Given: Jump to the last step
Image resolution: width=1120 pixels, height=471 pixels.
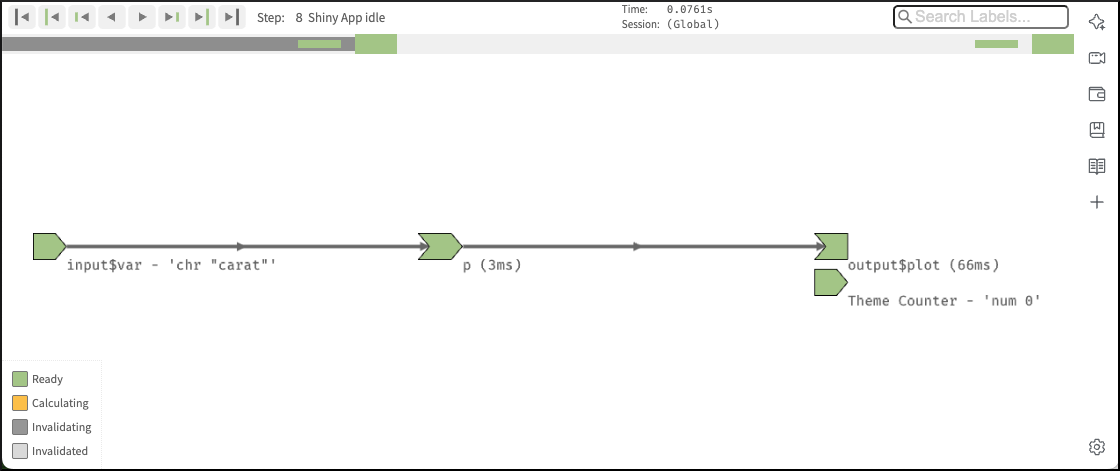Looking at the screenshot, I should (232, 17).
